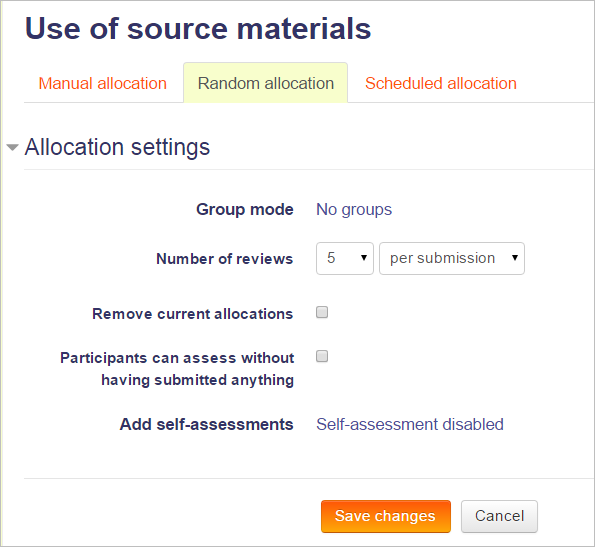Click the Save changes button
595x547 pixels.
click(x=386, y=516)
